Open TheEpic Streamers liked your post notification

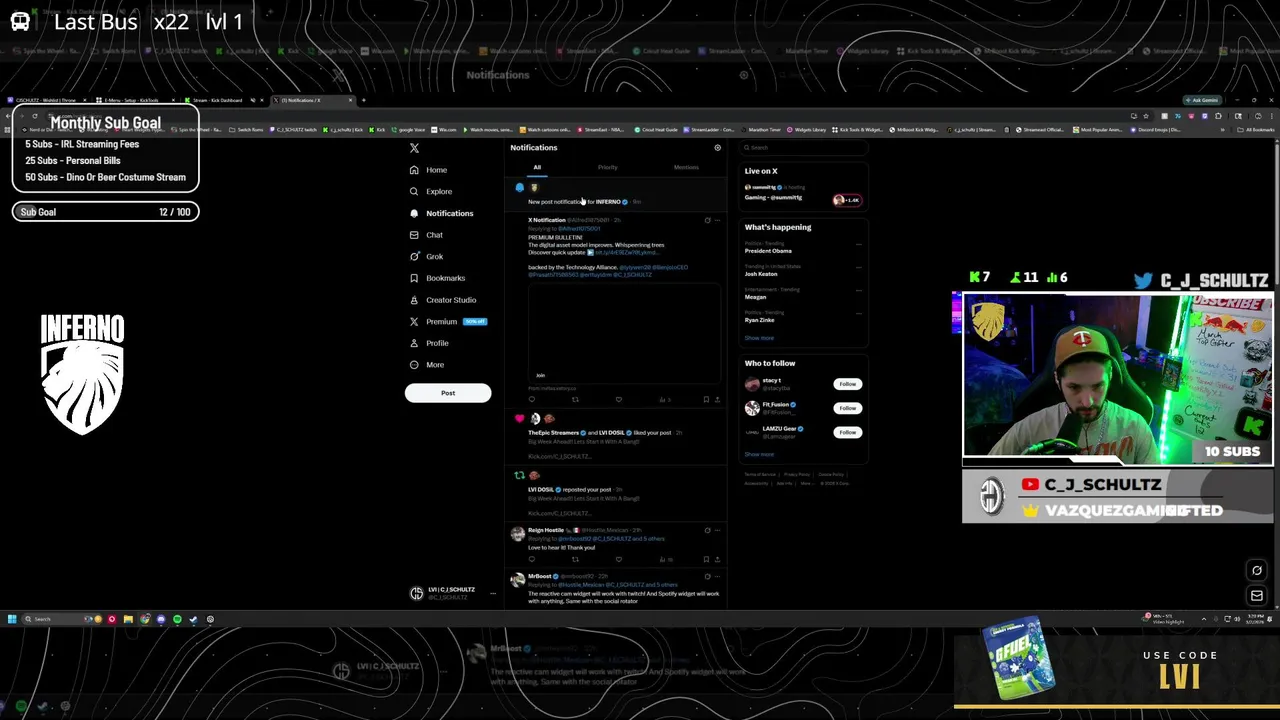tap(615, 438)
